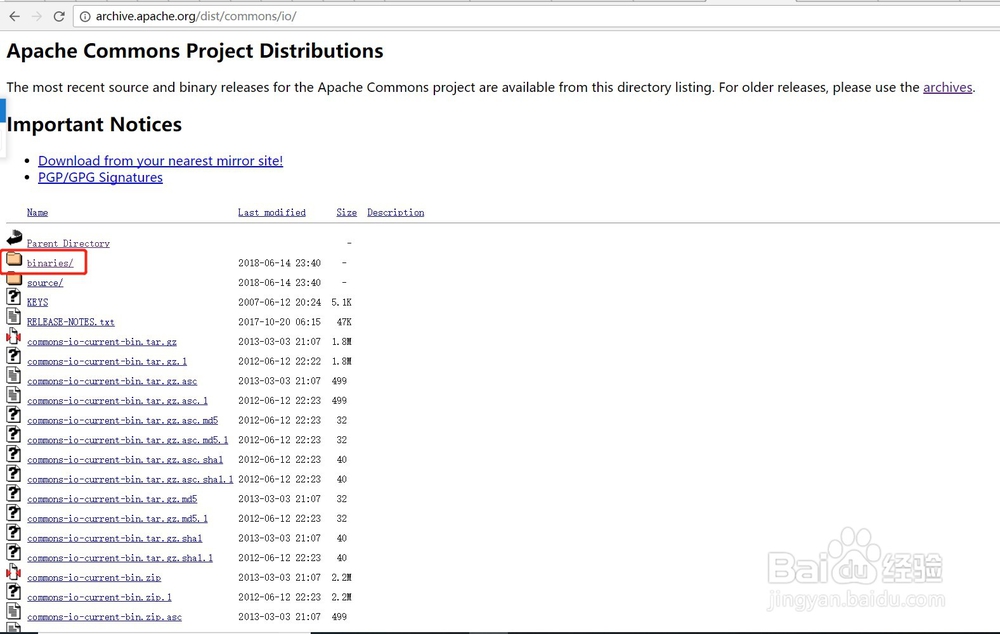This screenshot has width=1000, height=634.
Task: Click the icon beside commons-io-current-bin.tar.gz.asc.sha1
Action: coord(13,454)
